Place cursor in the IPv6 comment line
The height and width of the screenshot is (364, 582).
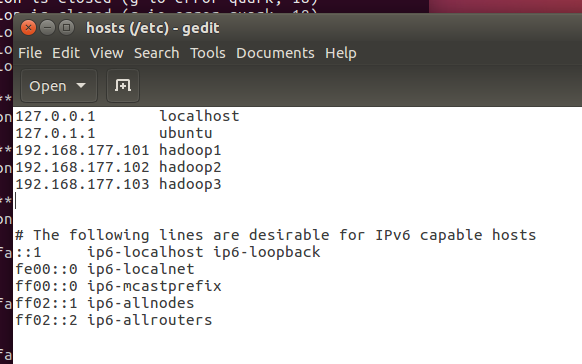tap(275, 235)
